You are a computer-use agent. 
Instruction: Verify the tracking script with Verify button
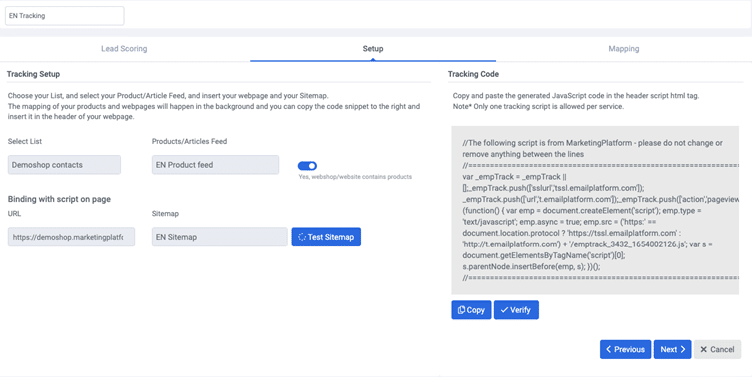pos(516,310)
